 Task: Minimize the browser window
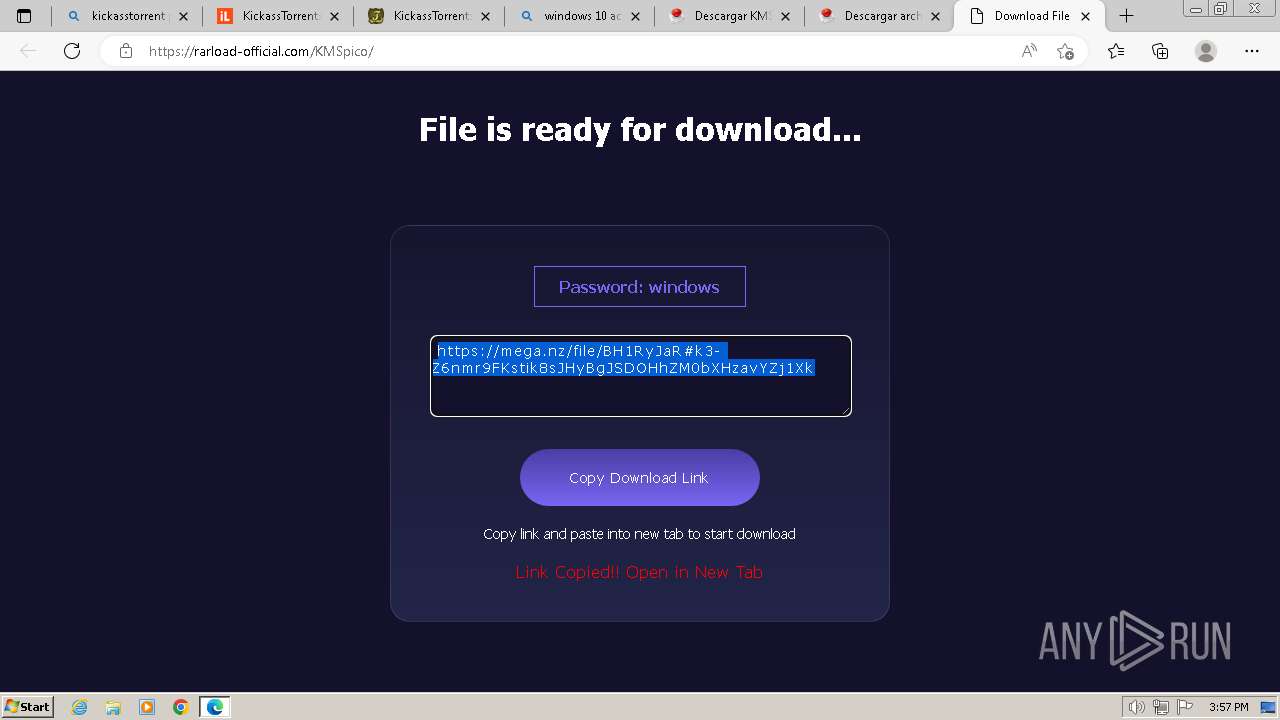(x=1196, y=9)
